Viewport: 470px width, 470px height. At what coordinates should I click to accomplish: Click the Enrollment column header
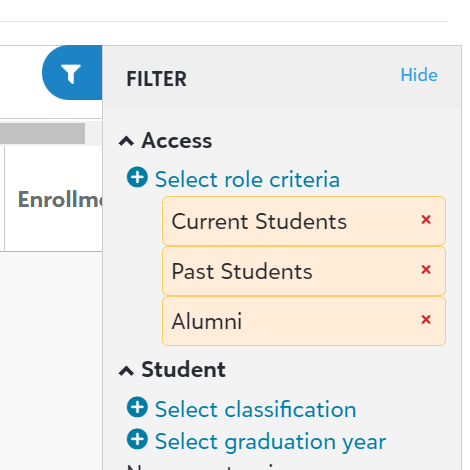(x=60, y=199)
